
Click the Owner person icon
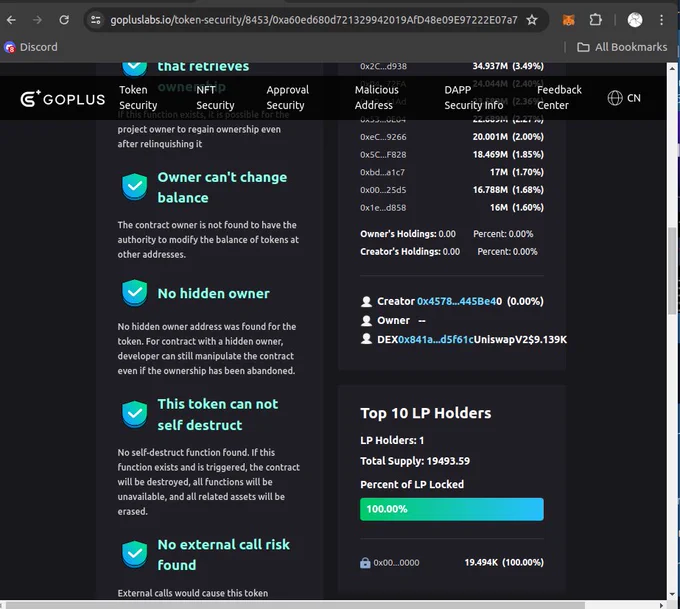click(x=366, y=320)
